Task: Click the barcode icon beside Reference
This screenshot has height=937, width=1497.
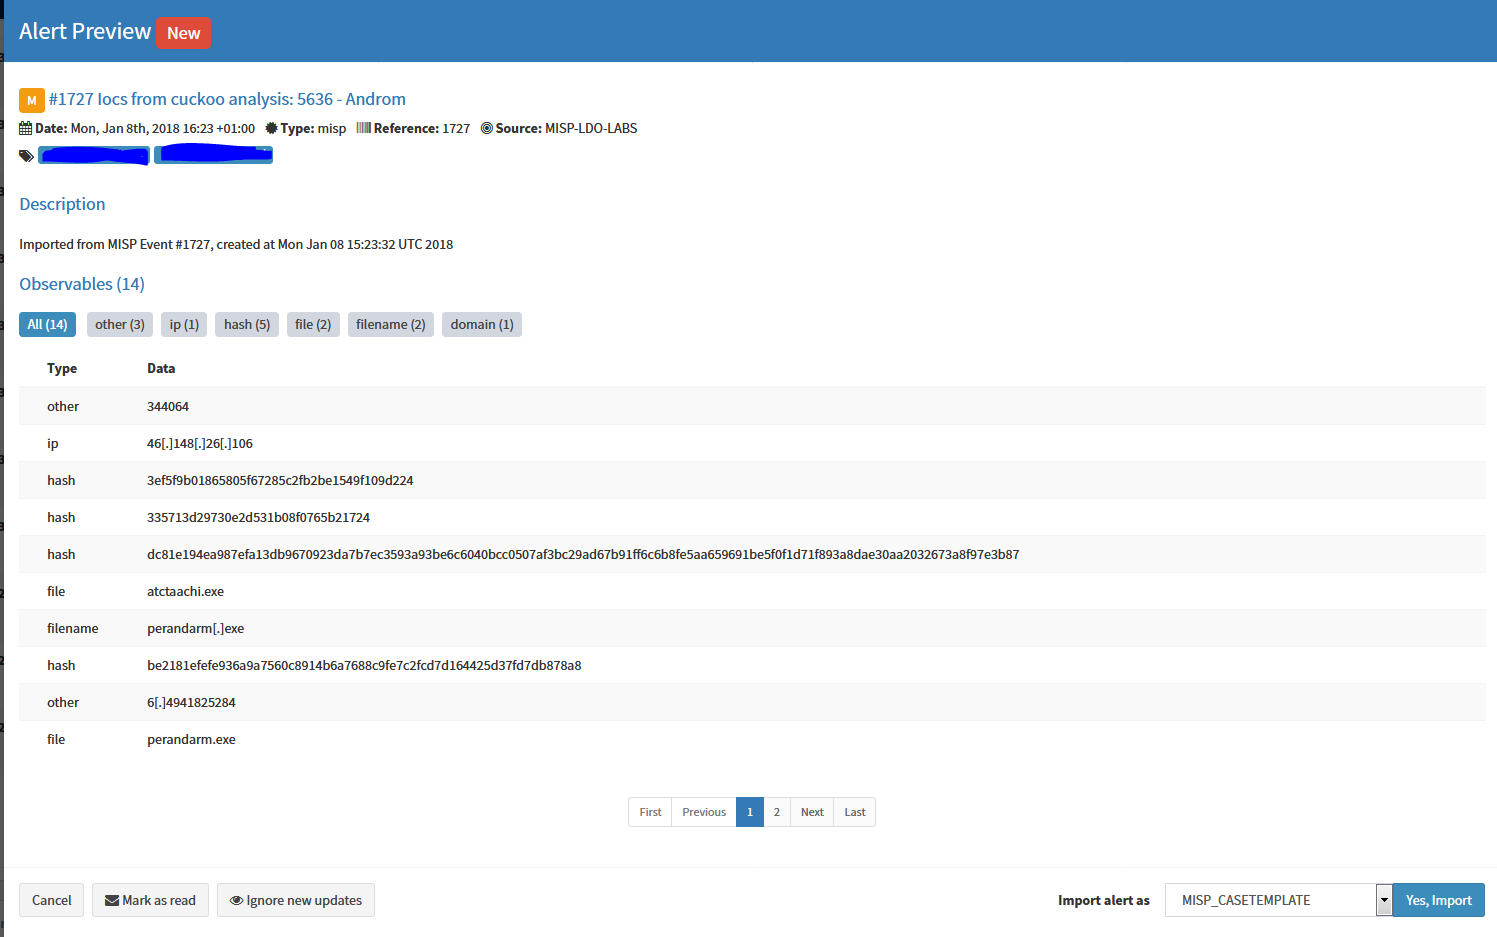Action: tap(366, 128)
